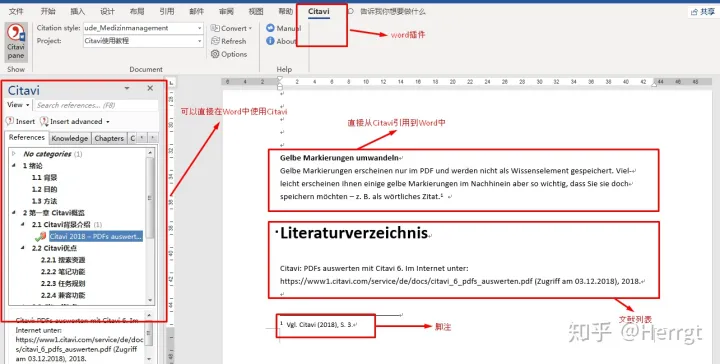Viewport: 720px width, 364px height.
Task: Select tree item 2.2.3 任务规划
Action: pos(63,284)
